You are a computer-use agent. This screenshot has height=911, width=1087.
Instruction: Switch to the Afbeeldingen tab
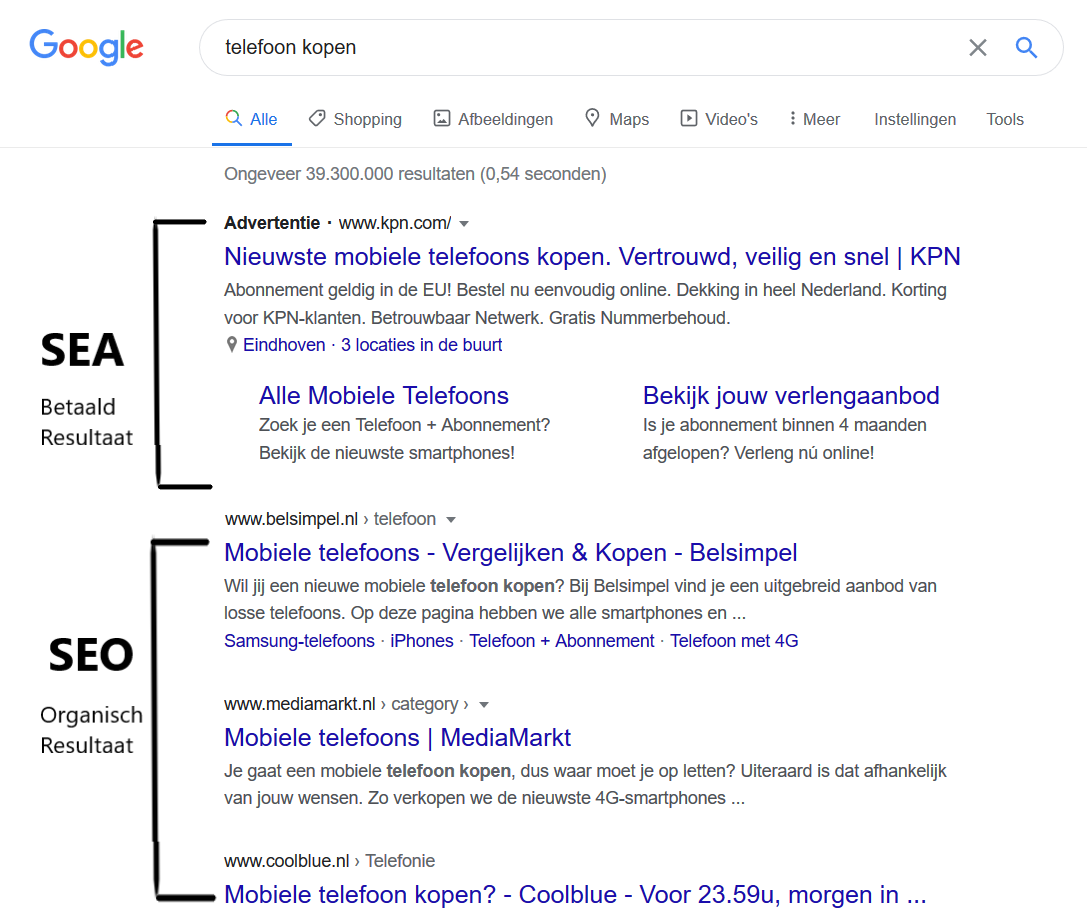493,119
